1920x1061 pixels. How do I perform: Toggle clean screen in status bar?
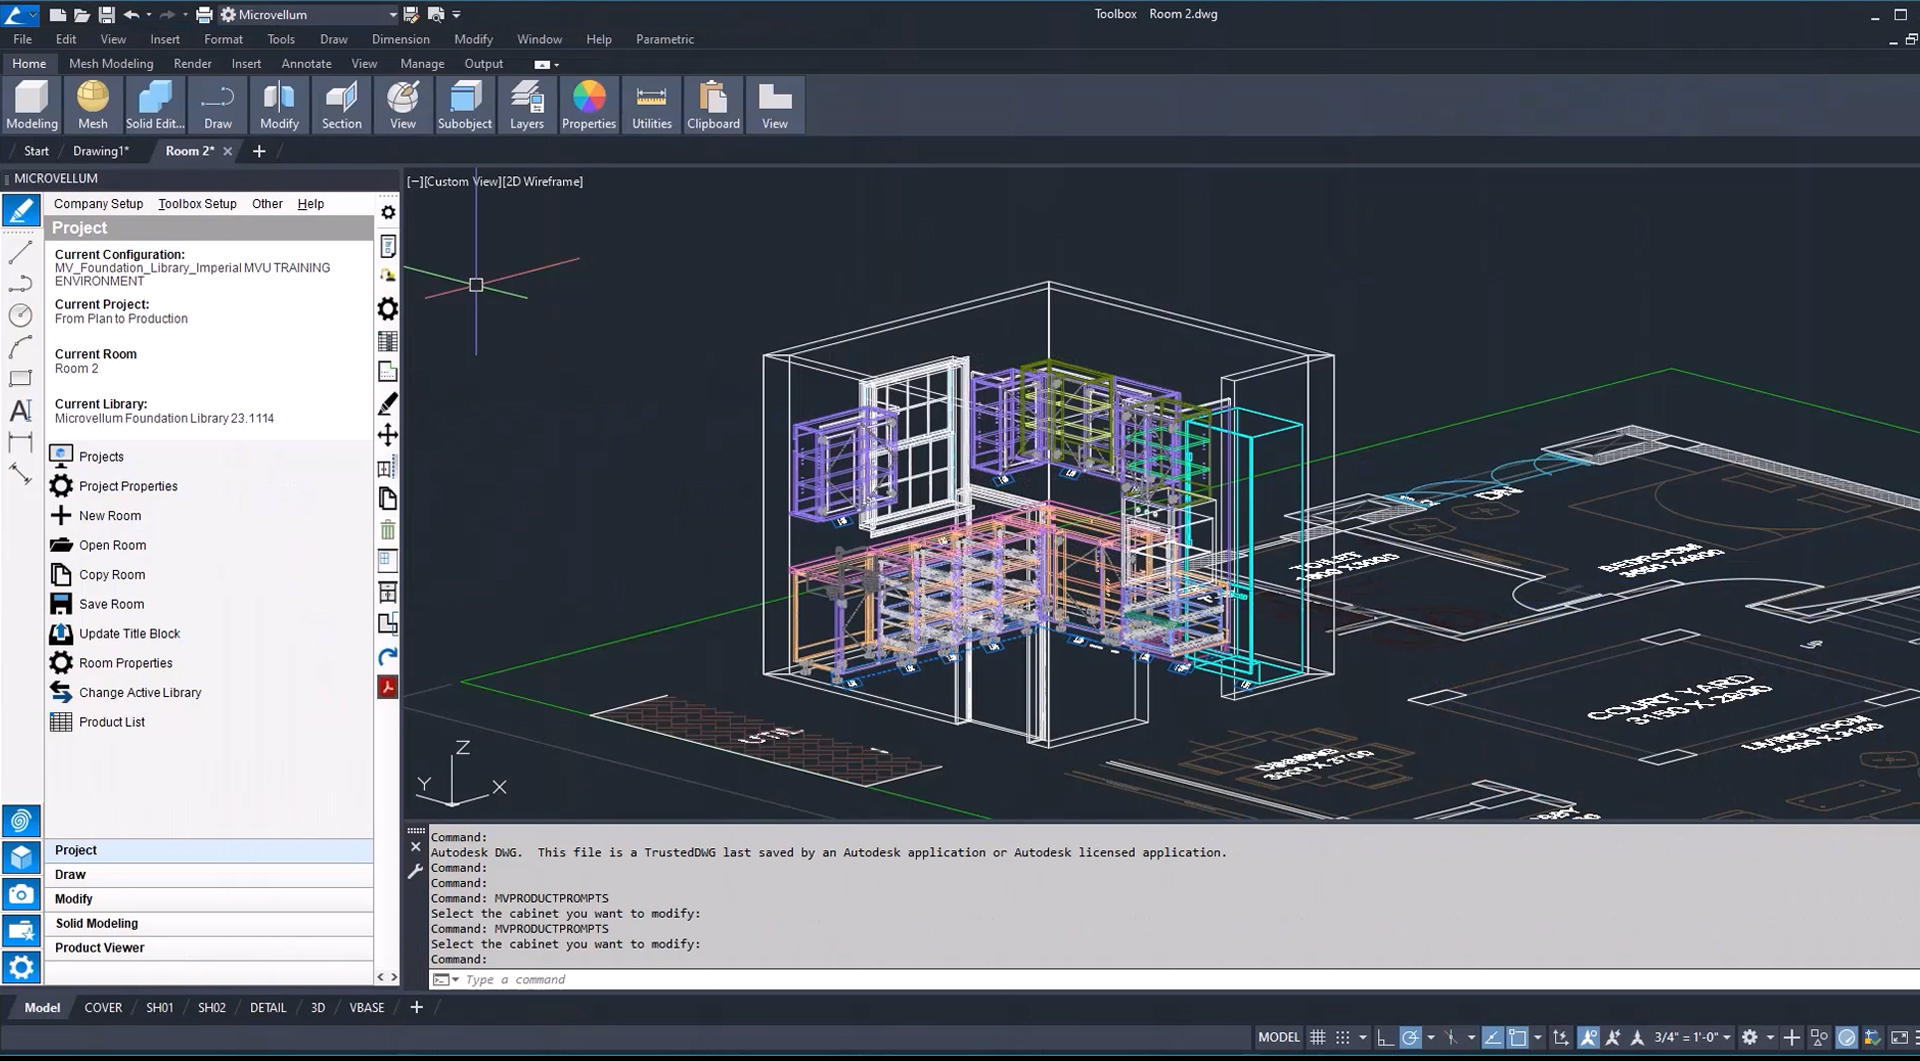(x=1898, y=1037)
